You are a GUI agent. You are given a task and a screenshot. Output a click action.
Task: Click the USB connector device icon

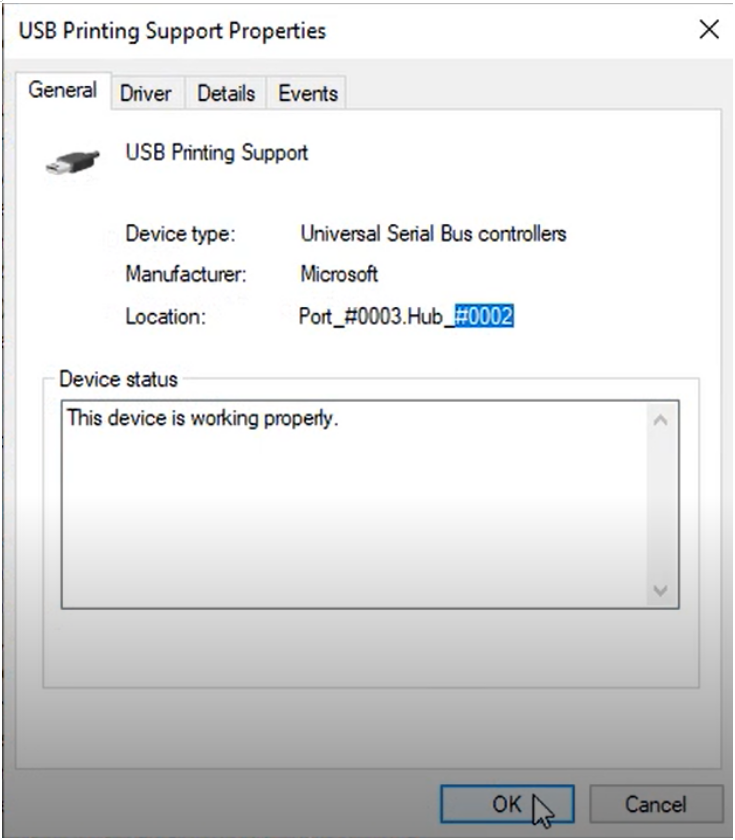click(x=73, y=162)
